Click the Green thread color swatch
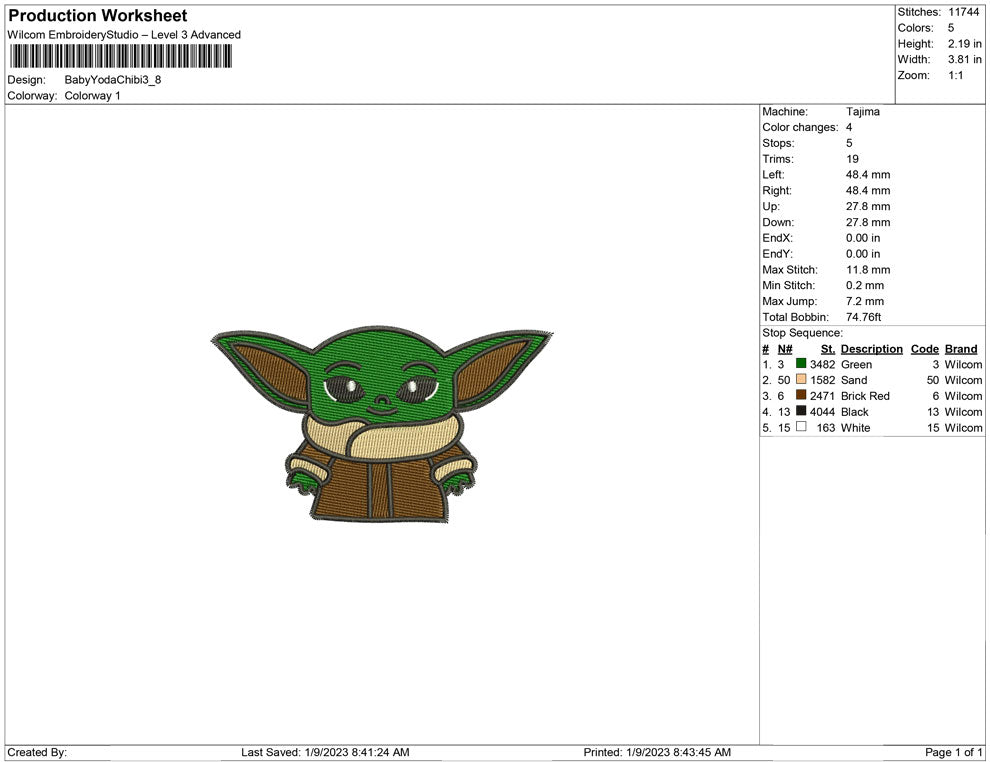Screen dimensions: 990x762 801,365
